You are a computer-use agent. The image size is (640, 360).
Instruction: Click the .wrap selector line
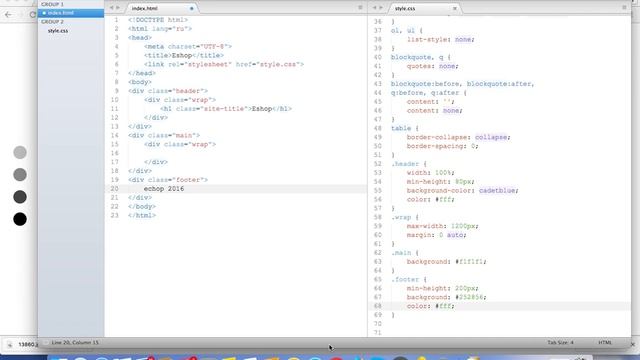405,218
